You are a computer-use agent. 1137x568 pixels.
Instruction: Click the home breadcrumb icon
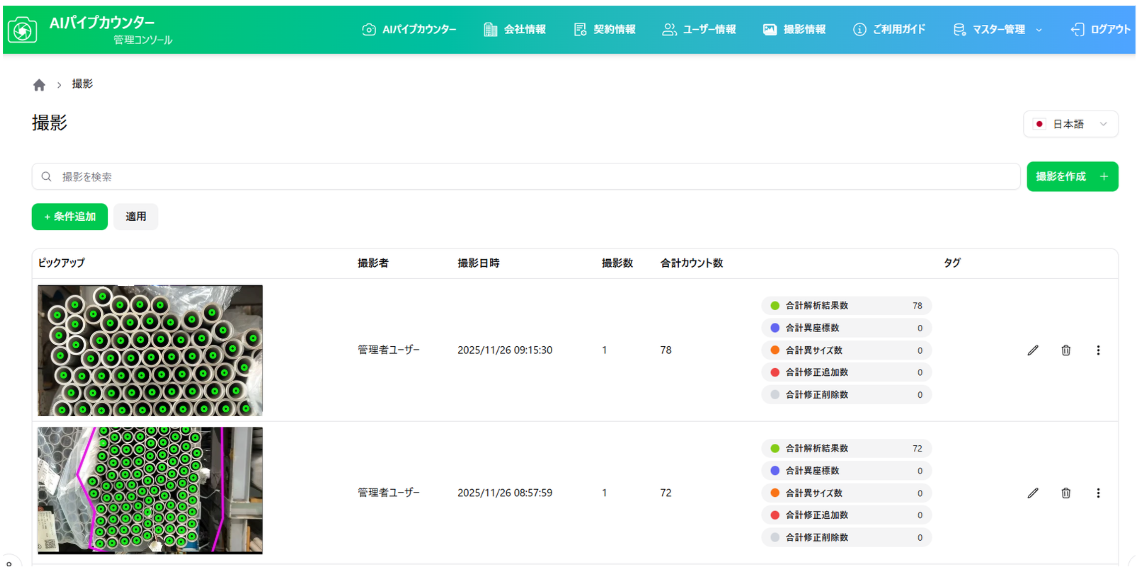39,85
